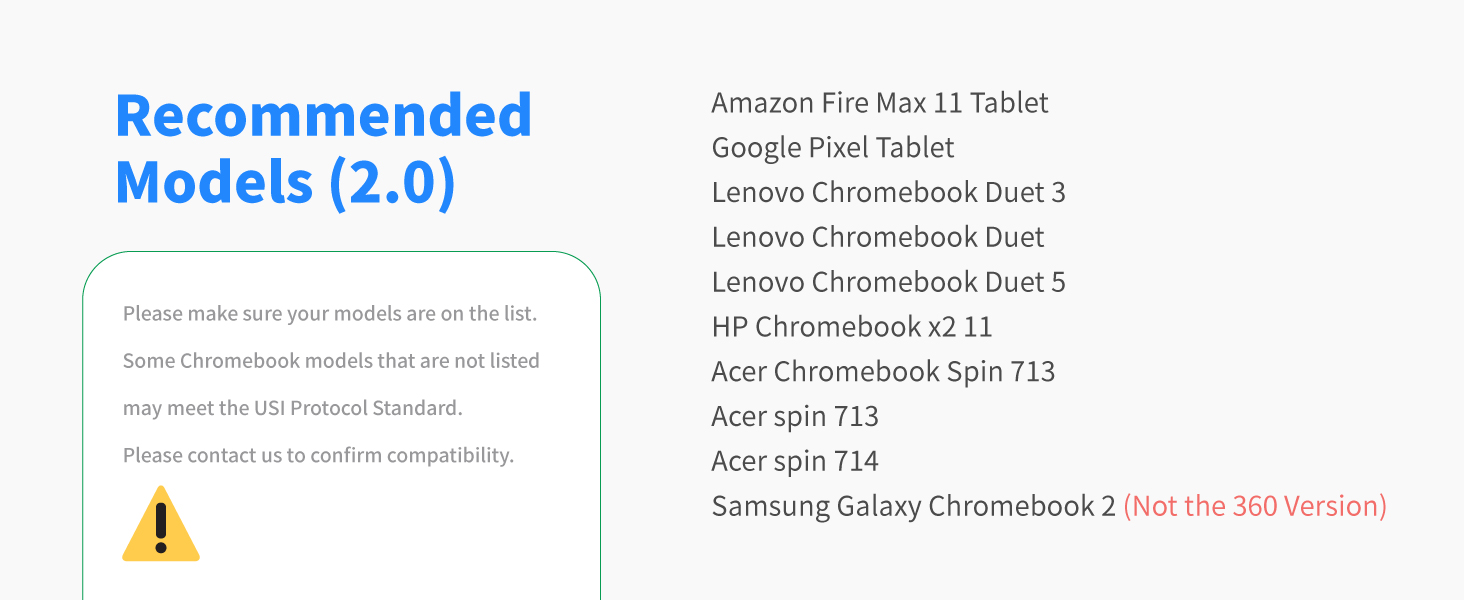This screenshot has width=1464, height=600.
Task: Click the "Some Chromebook models that are not listed" line
Action: [x=331, y=361]
